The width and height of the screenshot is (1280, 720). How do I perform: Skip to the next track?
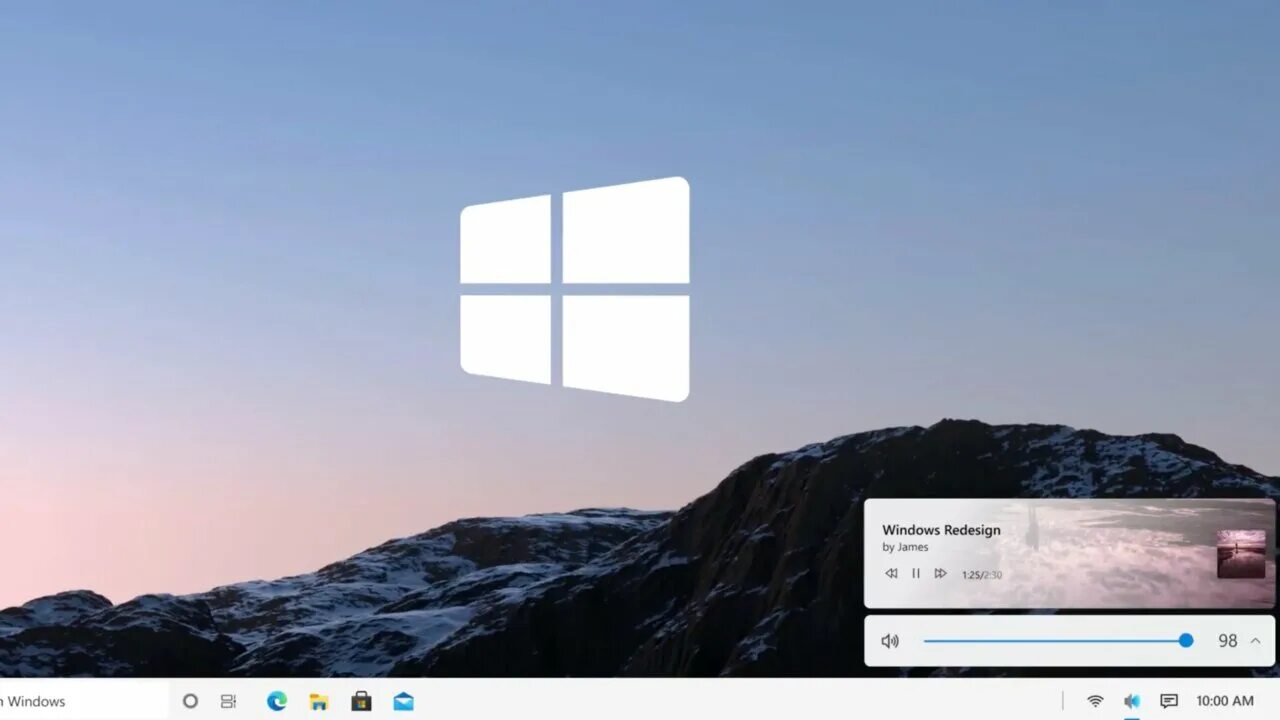click(x=940, y=573)
